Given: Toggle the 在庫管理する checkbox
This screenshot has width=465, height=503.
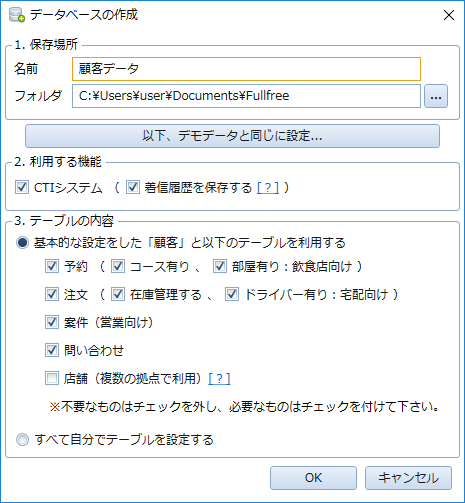Looking at the screenshot, I should tap(118, 294).
